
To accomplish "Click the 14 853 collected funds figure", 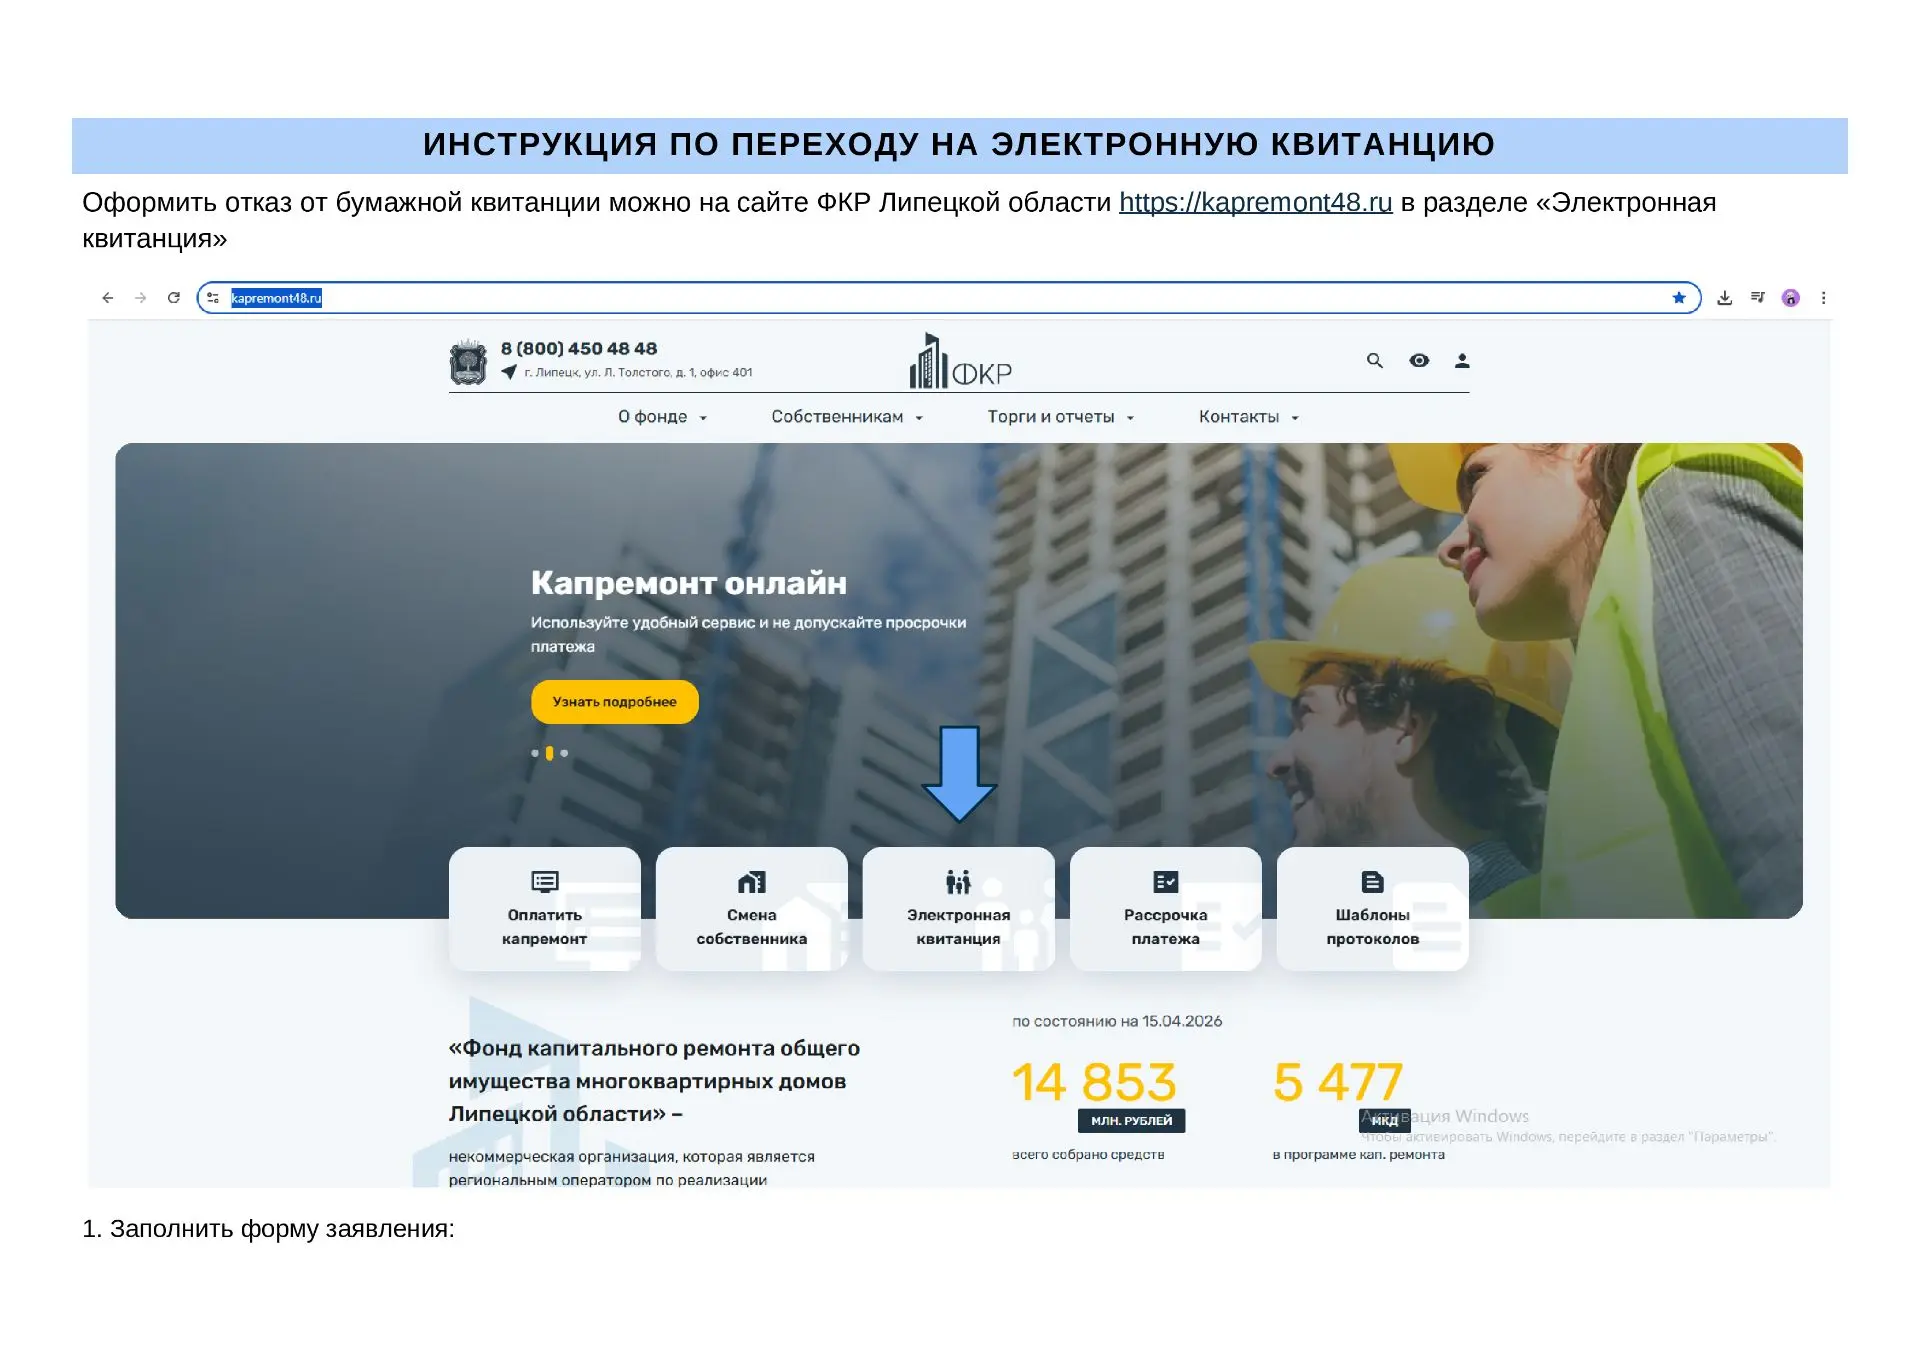I will pyautogui.click(x=1094, y=1083).
